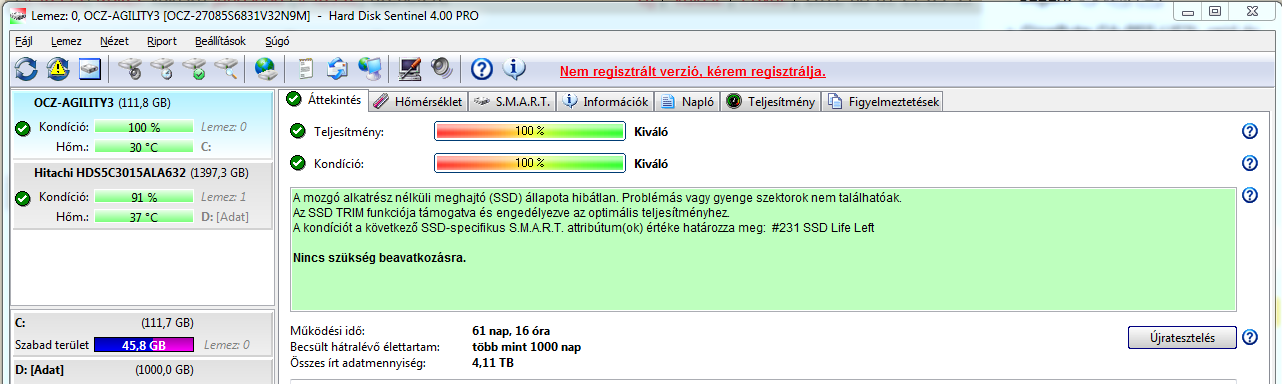
Task: Click the '4,11 TB' written data value
Action: tap(493, 363)
